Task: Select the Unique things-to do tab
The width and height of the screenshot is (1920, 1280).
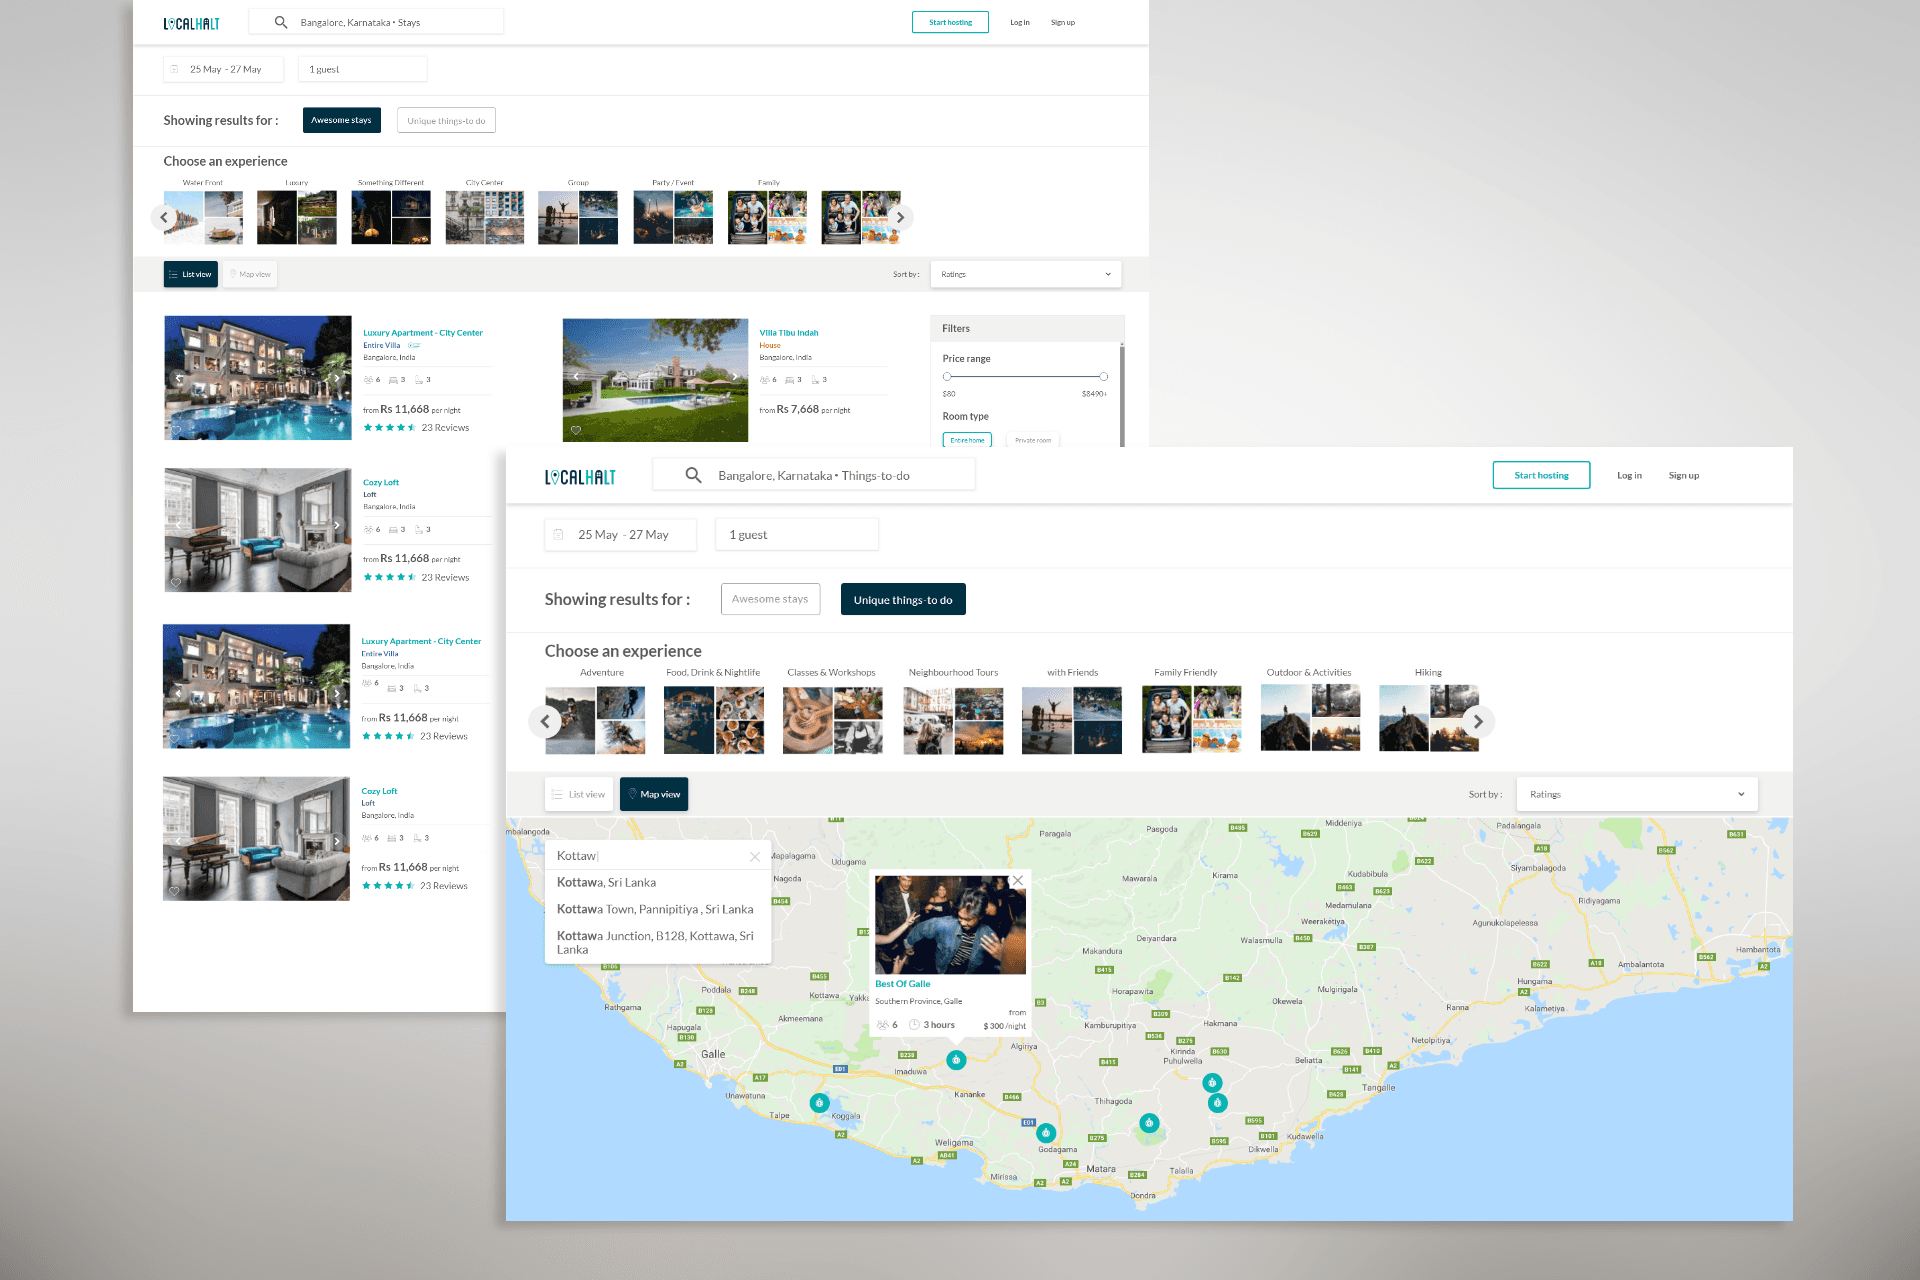Action: (903, 600)
